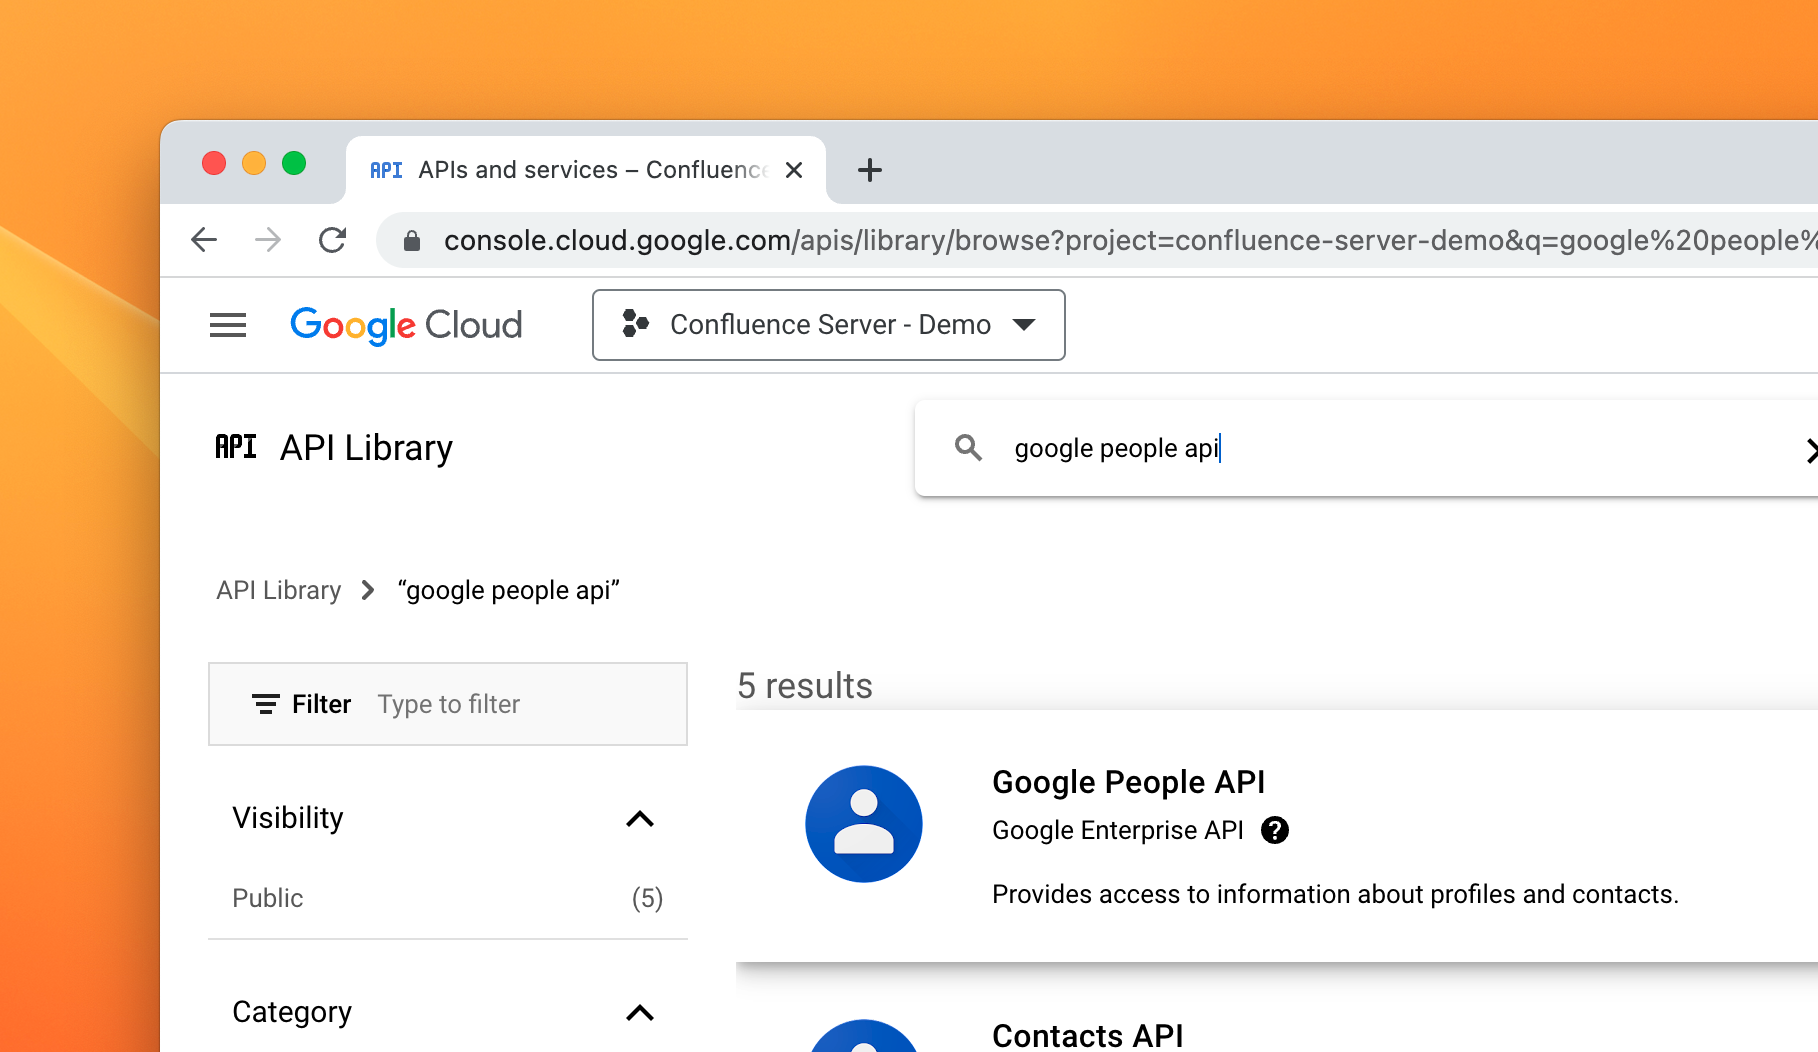Click the browser back arrow

tap(204, 240)
